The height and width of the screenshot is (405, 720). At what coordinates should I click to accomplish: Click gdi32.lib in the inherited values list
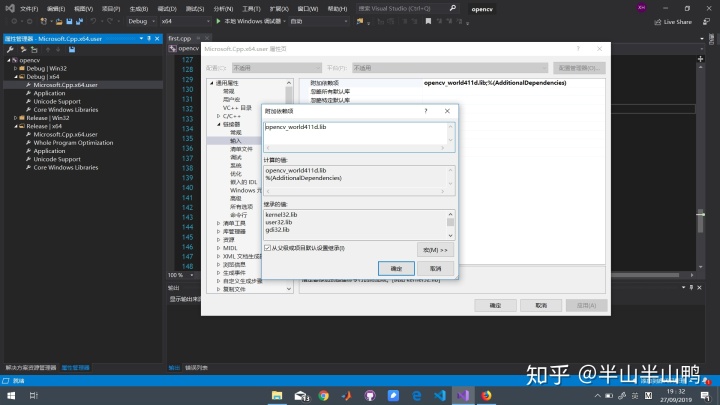click(x=277, y=230)
